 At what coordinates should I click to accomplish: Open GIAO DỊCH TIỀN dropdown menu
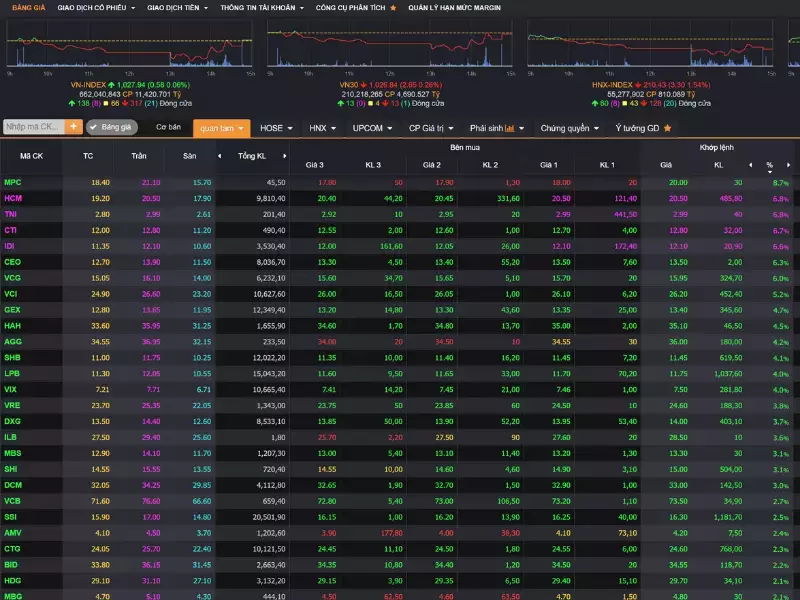coord(178,8)
